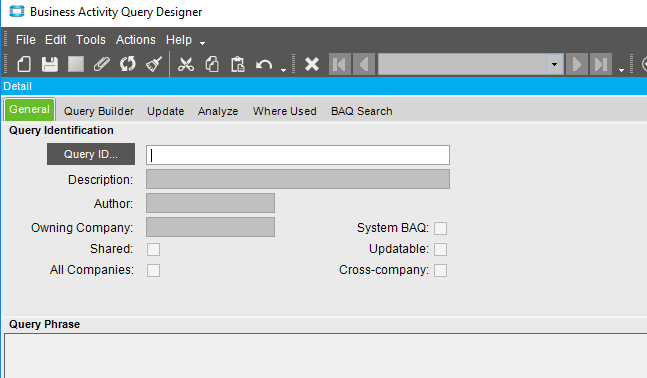Toggle the All Companies checkbox
Screen dimensions: 647x378
click(153, 270)
